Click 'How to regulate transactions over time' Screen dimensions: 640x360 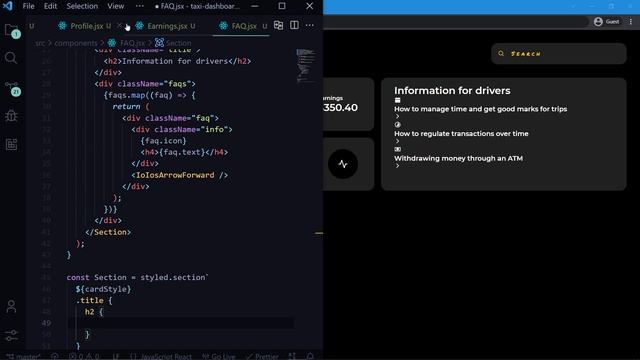[x=461, y=133]
